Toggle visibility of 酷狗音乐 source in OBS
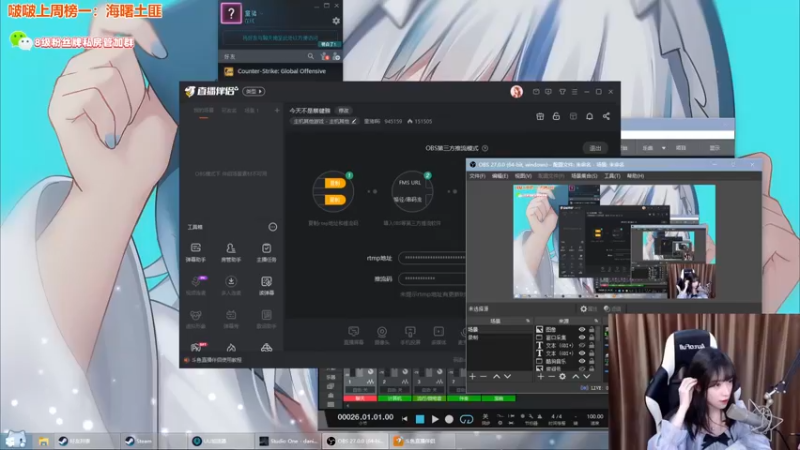Viewport: 800px width, 450px height. coord(582,361)
